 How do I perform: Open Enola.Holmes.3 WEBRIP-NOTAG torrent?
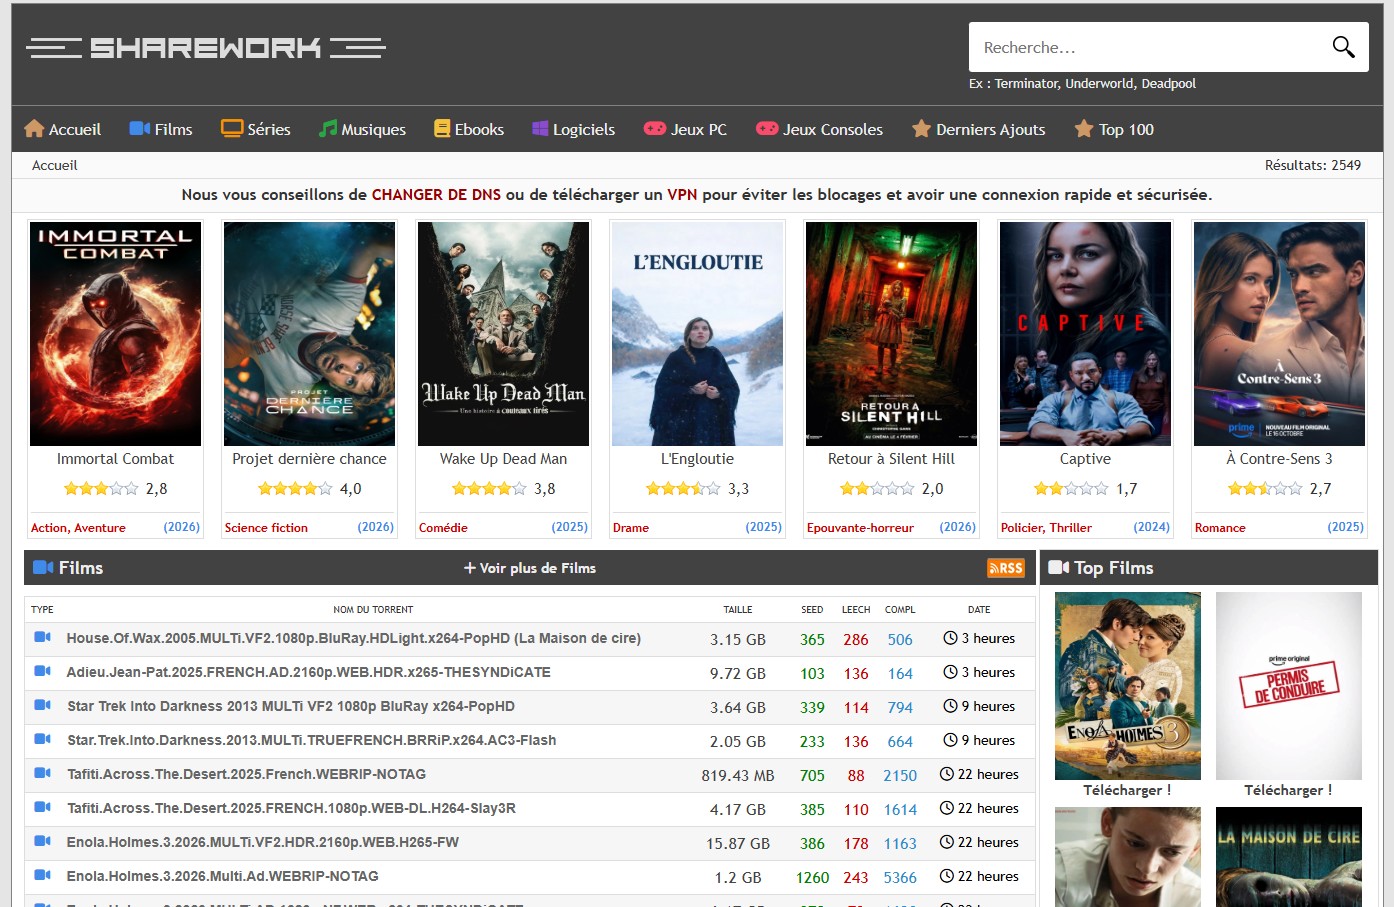[x=222, y=876]
